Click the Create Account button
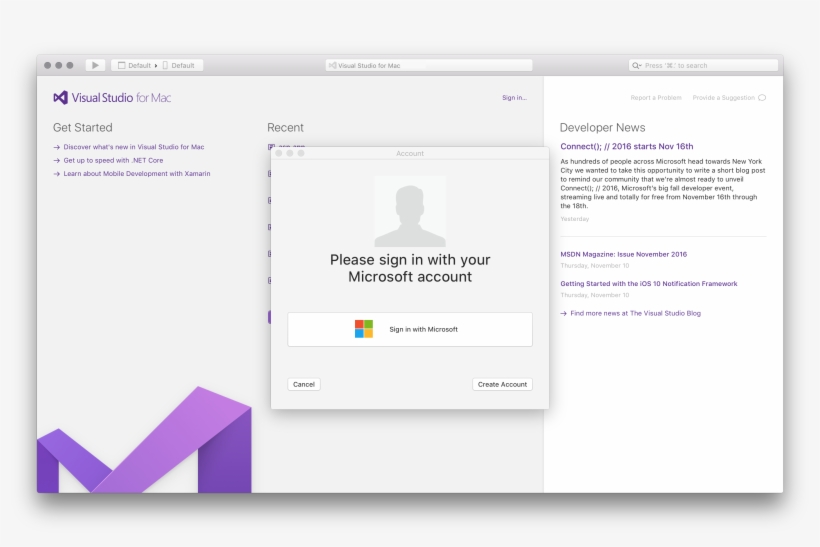 pyautogui.click(x=502, y=384)
